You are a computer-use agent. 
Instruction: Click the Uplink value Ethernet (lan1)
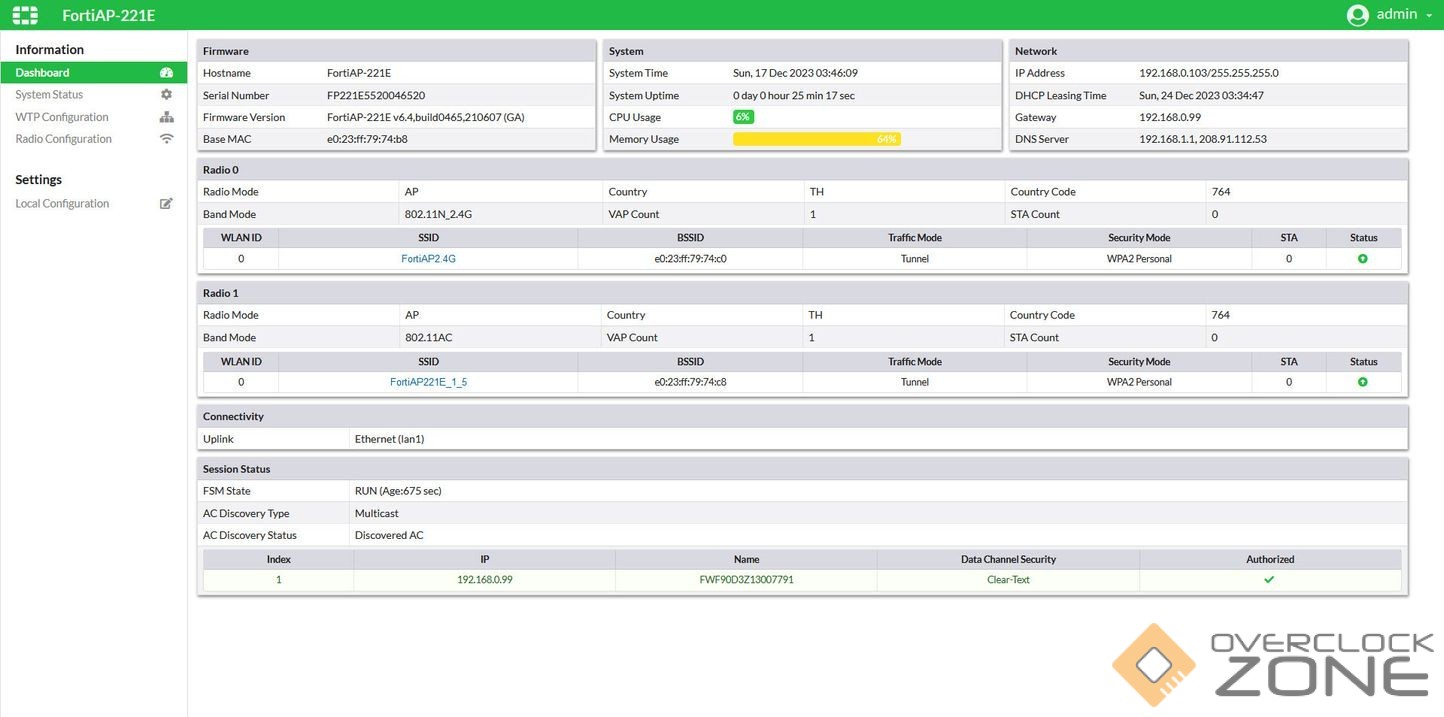389,439
